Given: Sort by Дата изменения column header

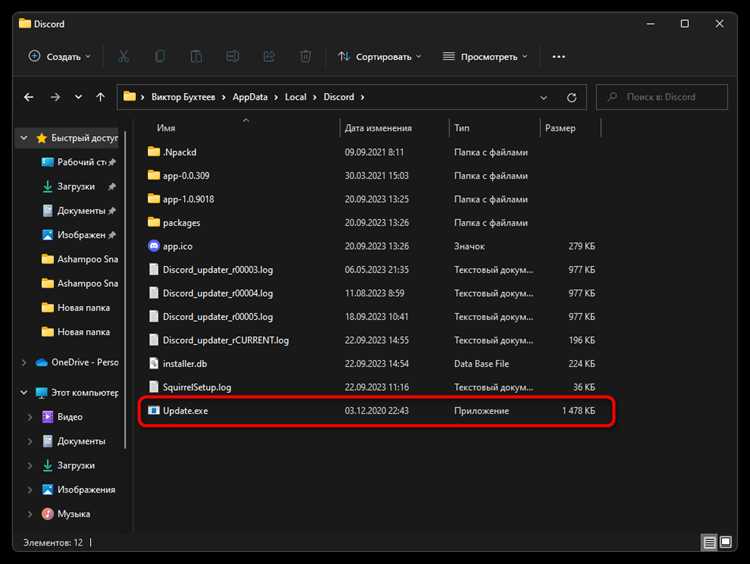Looking at the screenshot, I should click(378, 128).
